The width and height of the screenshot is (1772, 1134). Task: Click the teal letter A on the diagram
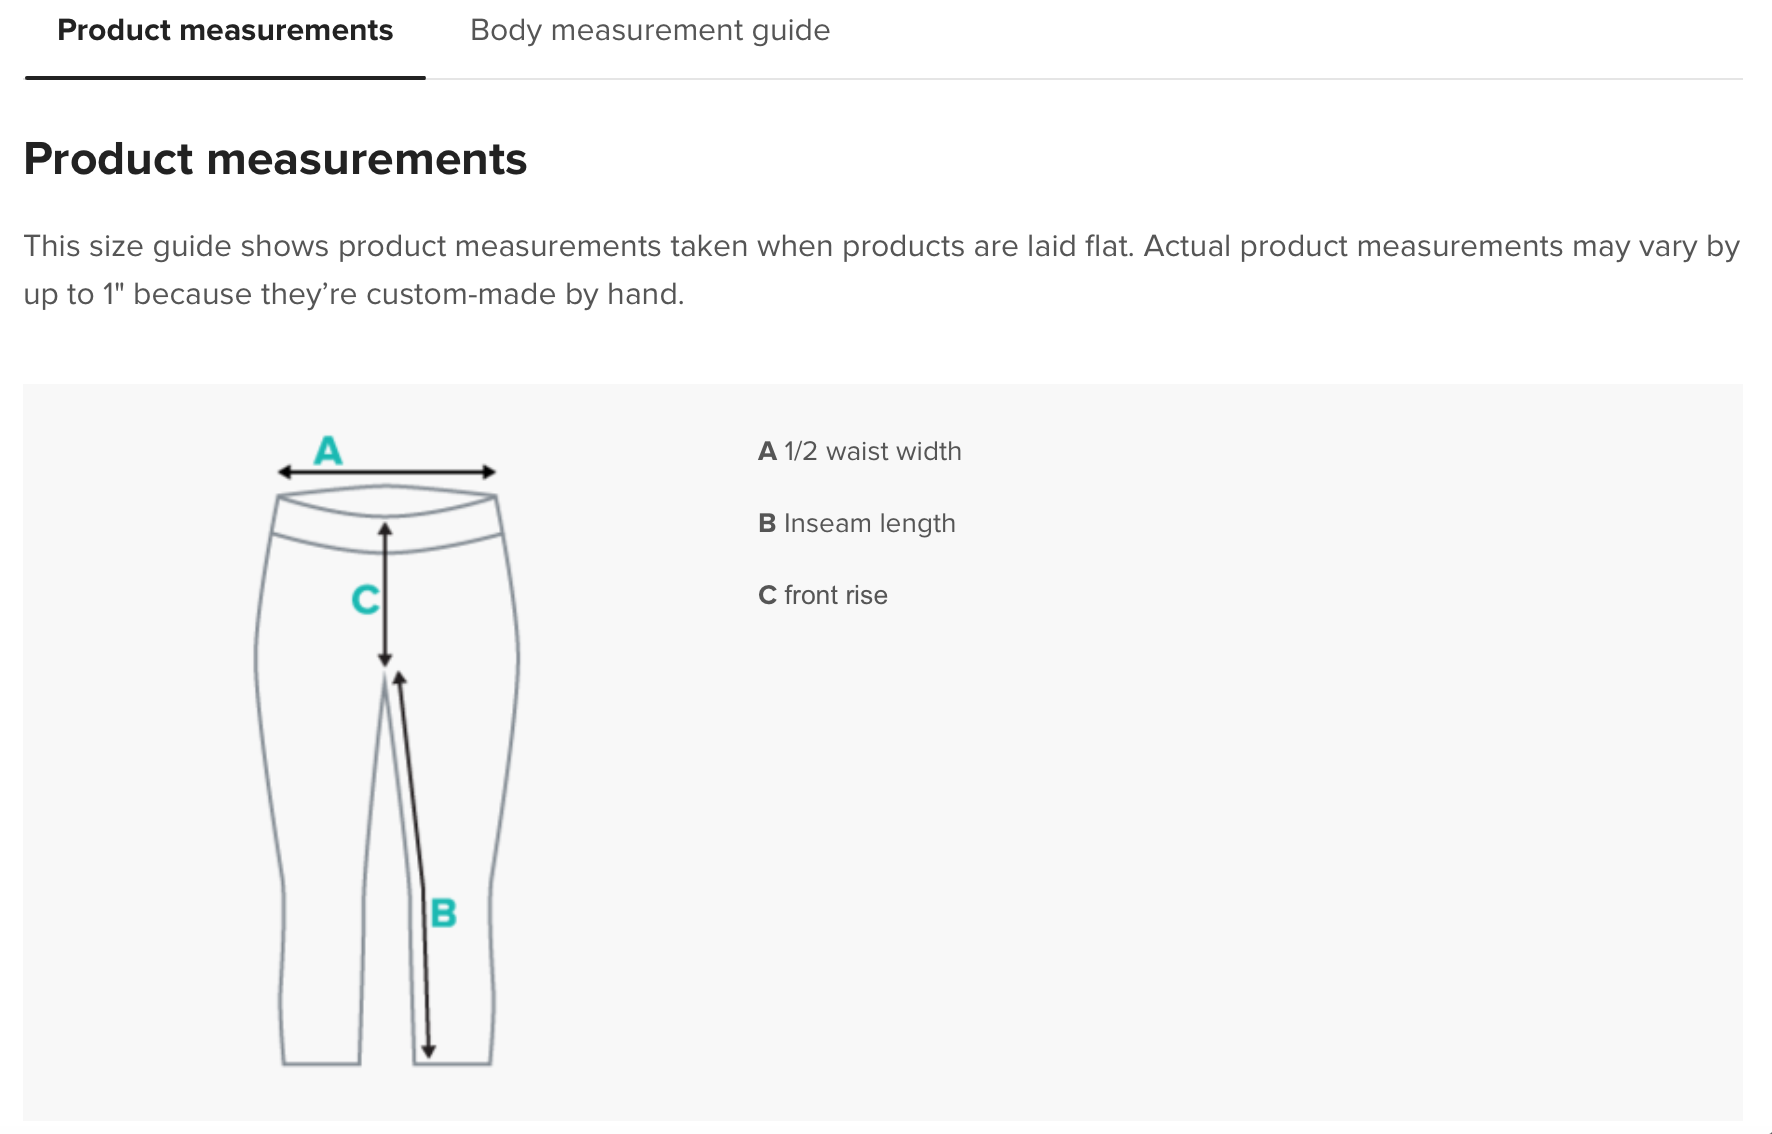pos(328,451)
